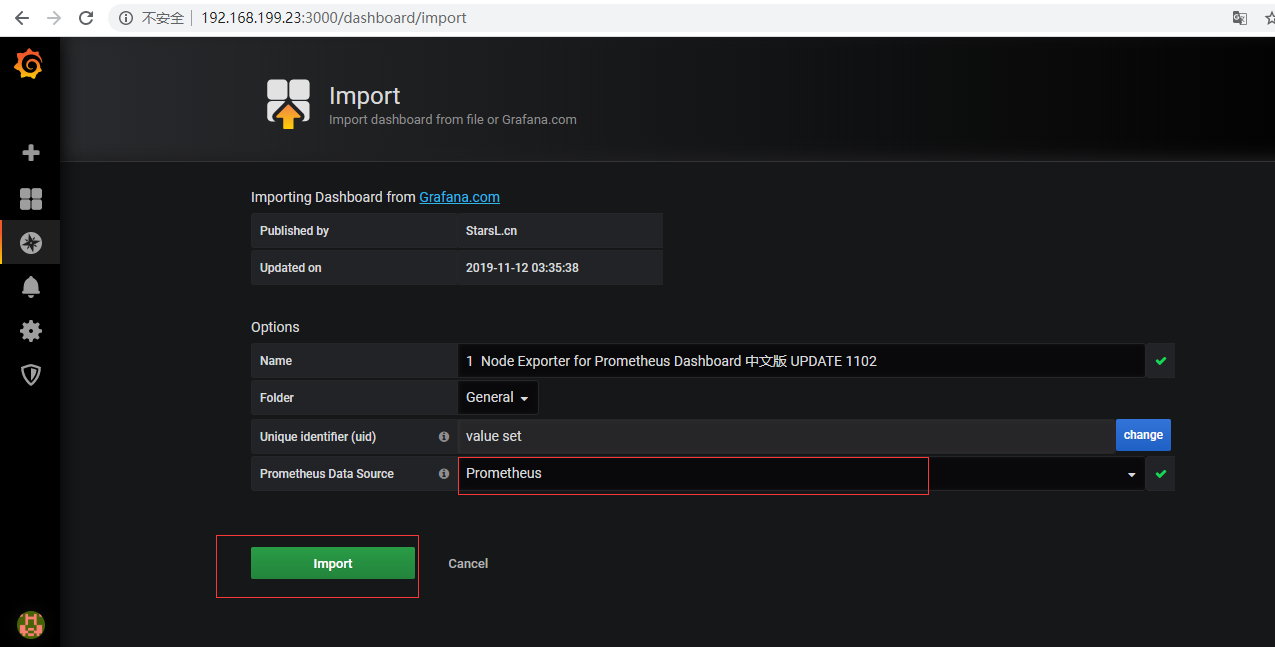Click the green check beside data source
The width and height of the screenshot is (1275, 647).
pyautogui.click(x=1160, y=474)
